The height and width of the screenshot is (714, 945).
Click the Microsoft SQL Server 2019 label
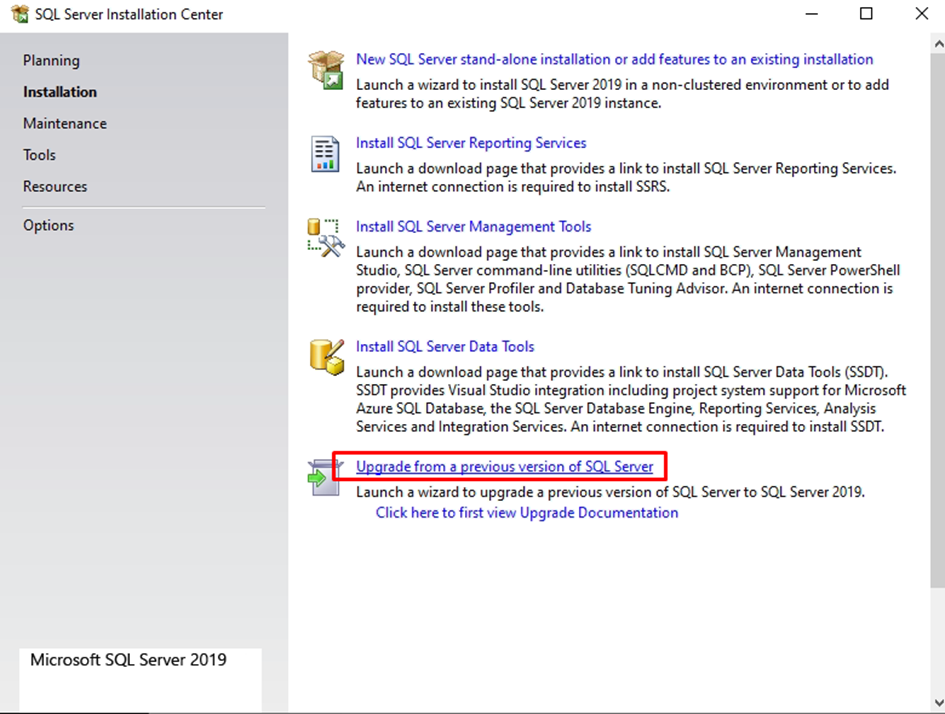(128, 660)
